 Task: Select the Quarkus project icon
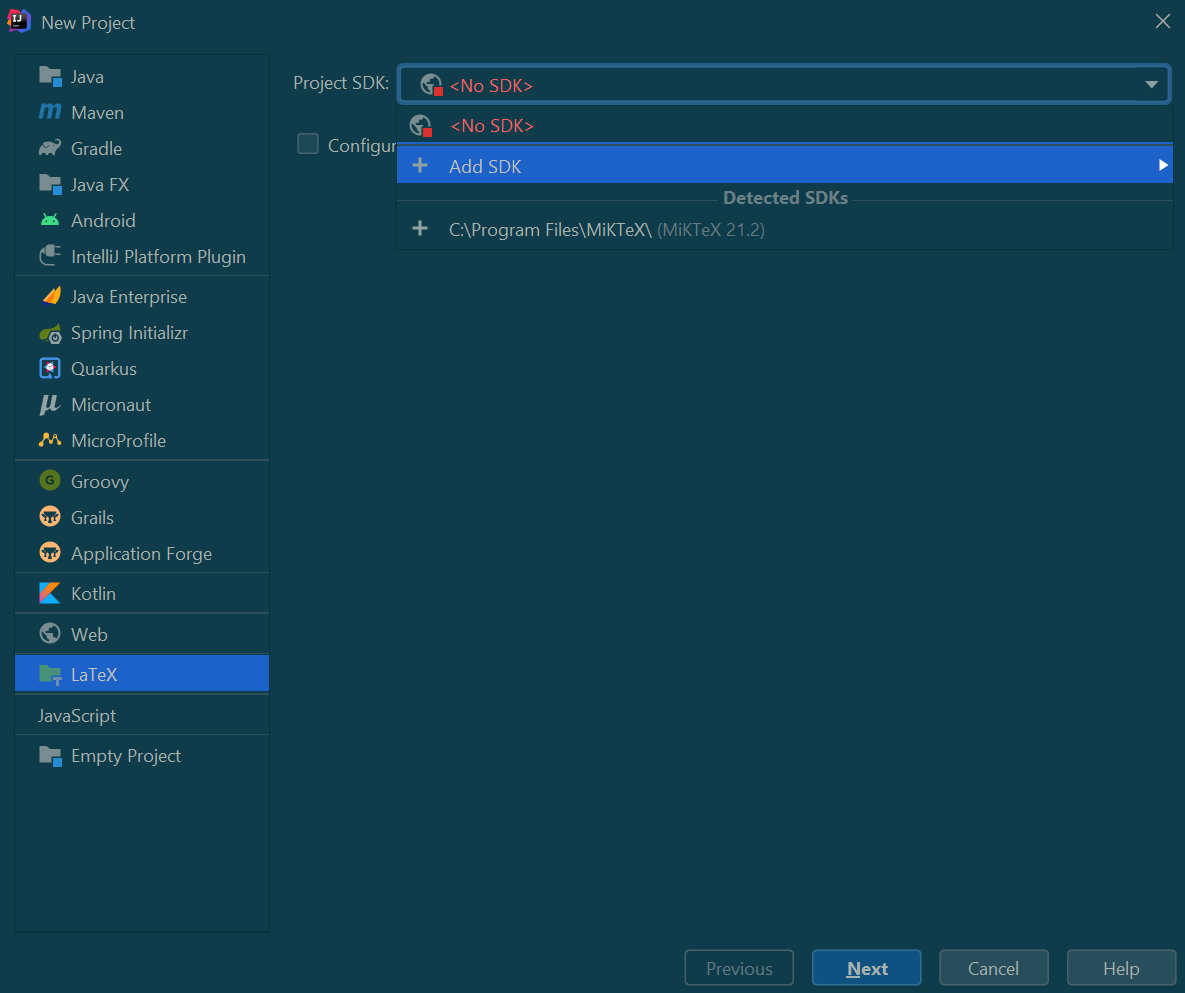coord(50,368)
